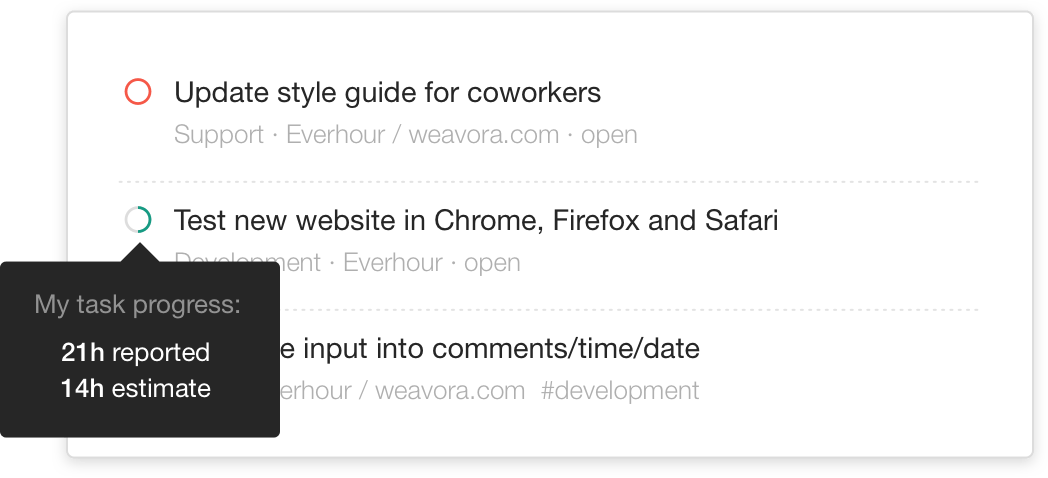Screen dimensions: 1048x478
Task: Click red status circle beside Update style guide
Action: 138,93
